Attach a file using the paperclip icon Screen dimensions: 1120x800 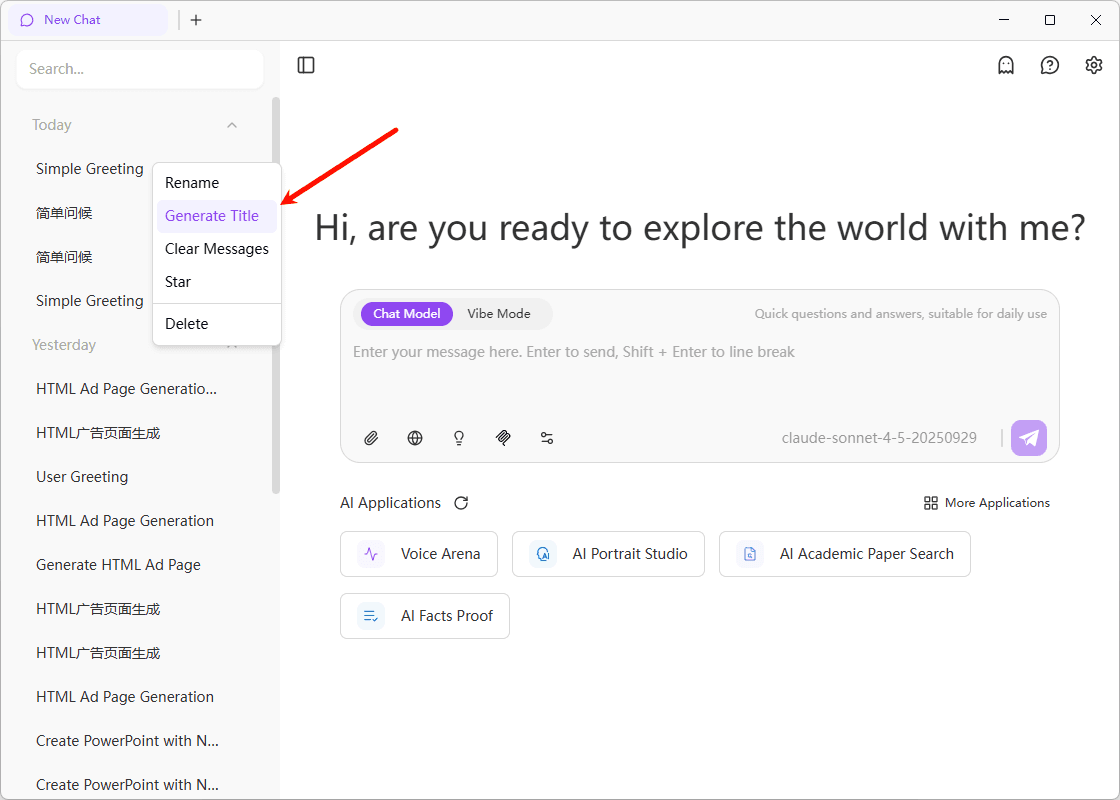click(x=371, y=438)
